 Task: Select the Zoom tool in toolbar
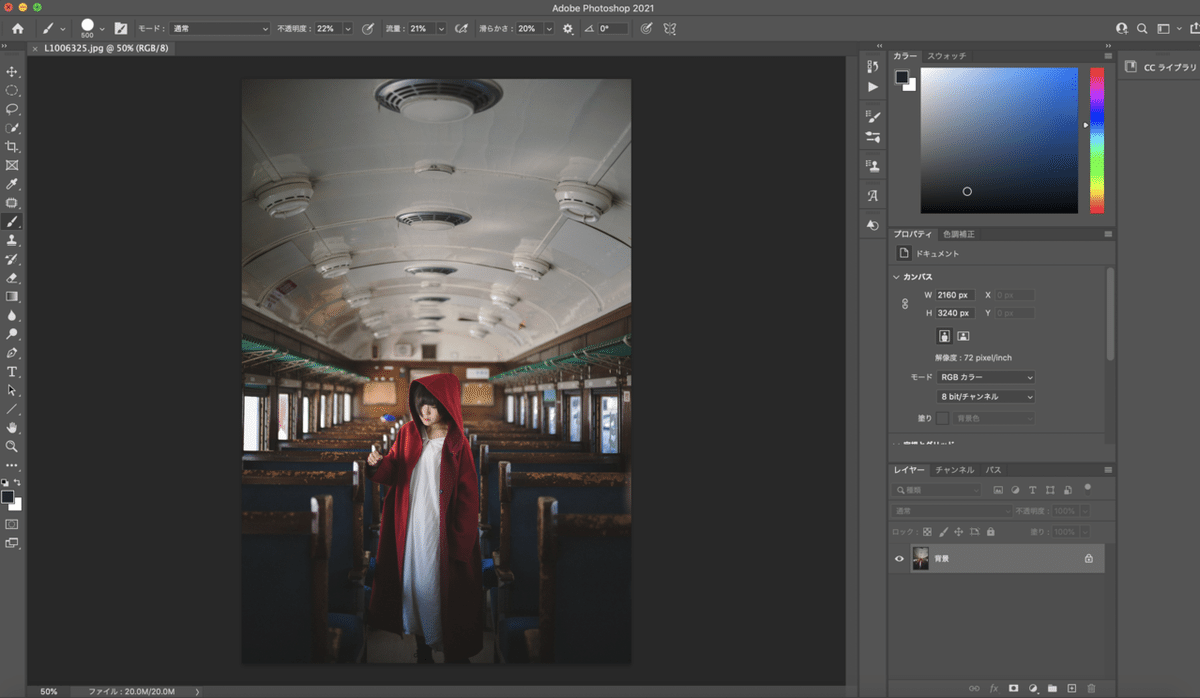tap(12, 446)
